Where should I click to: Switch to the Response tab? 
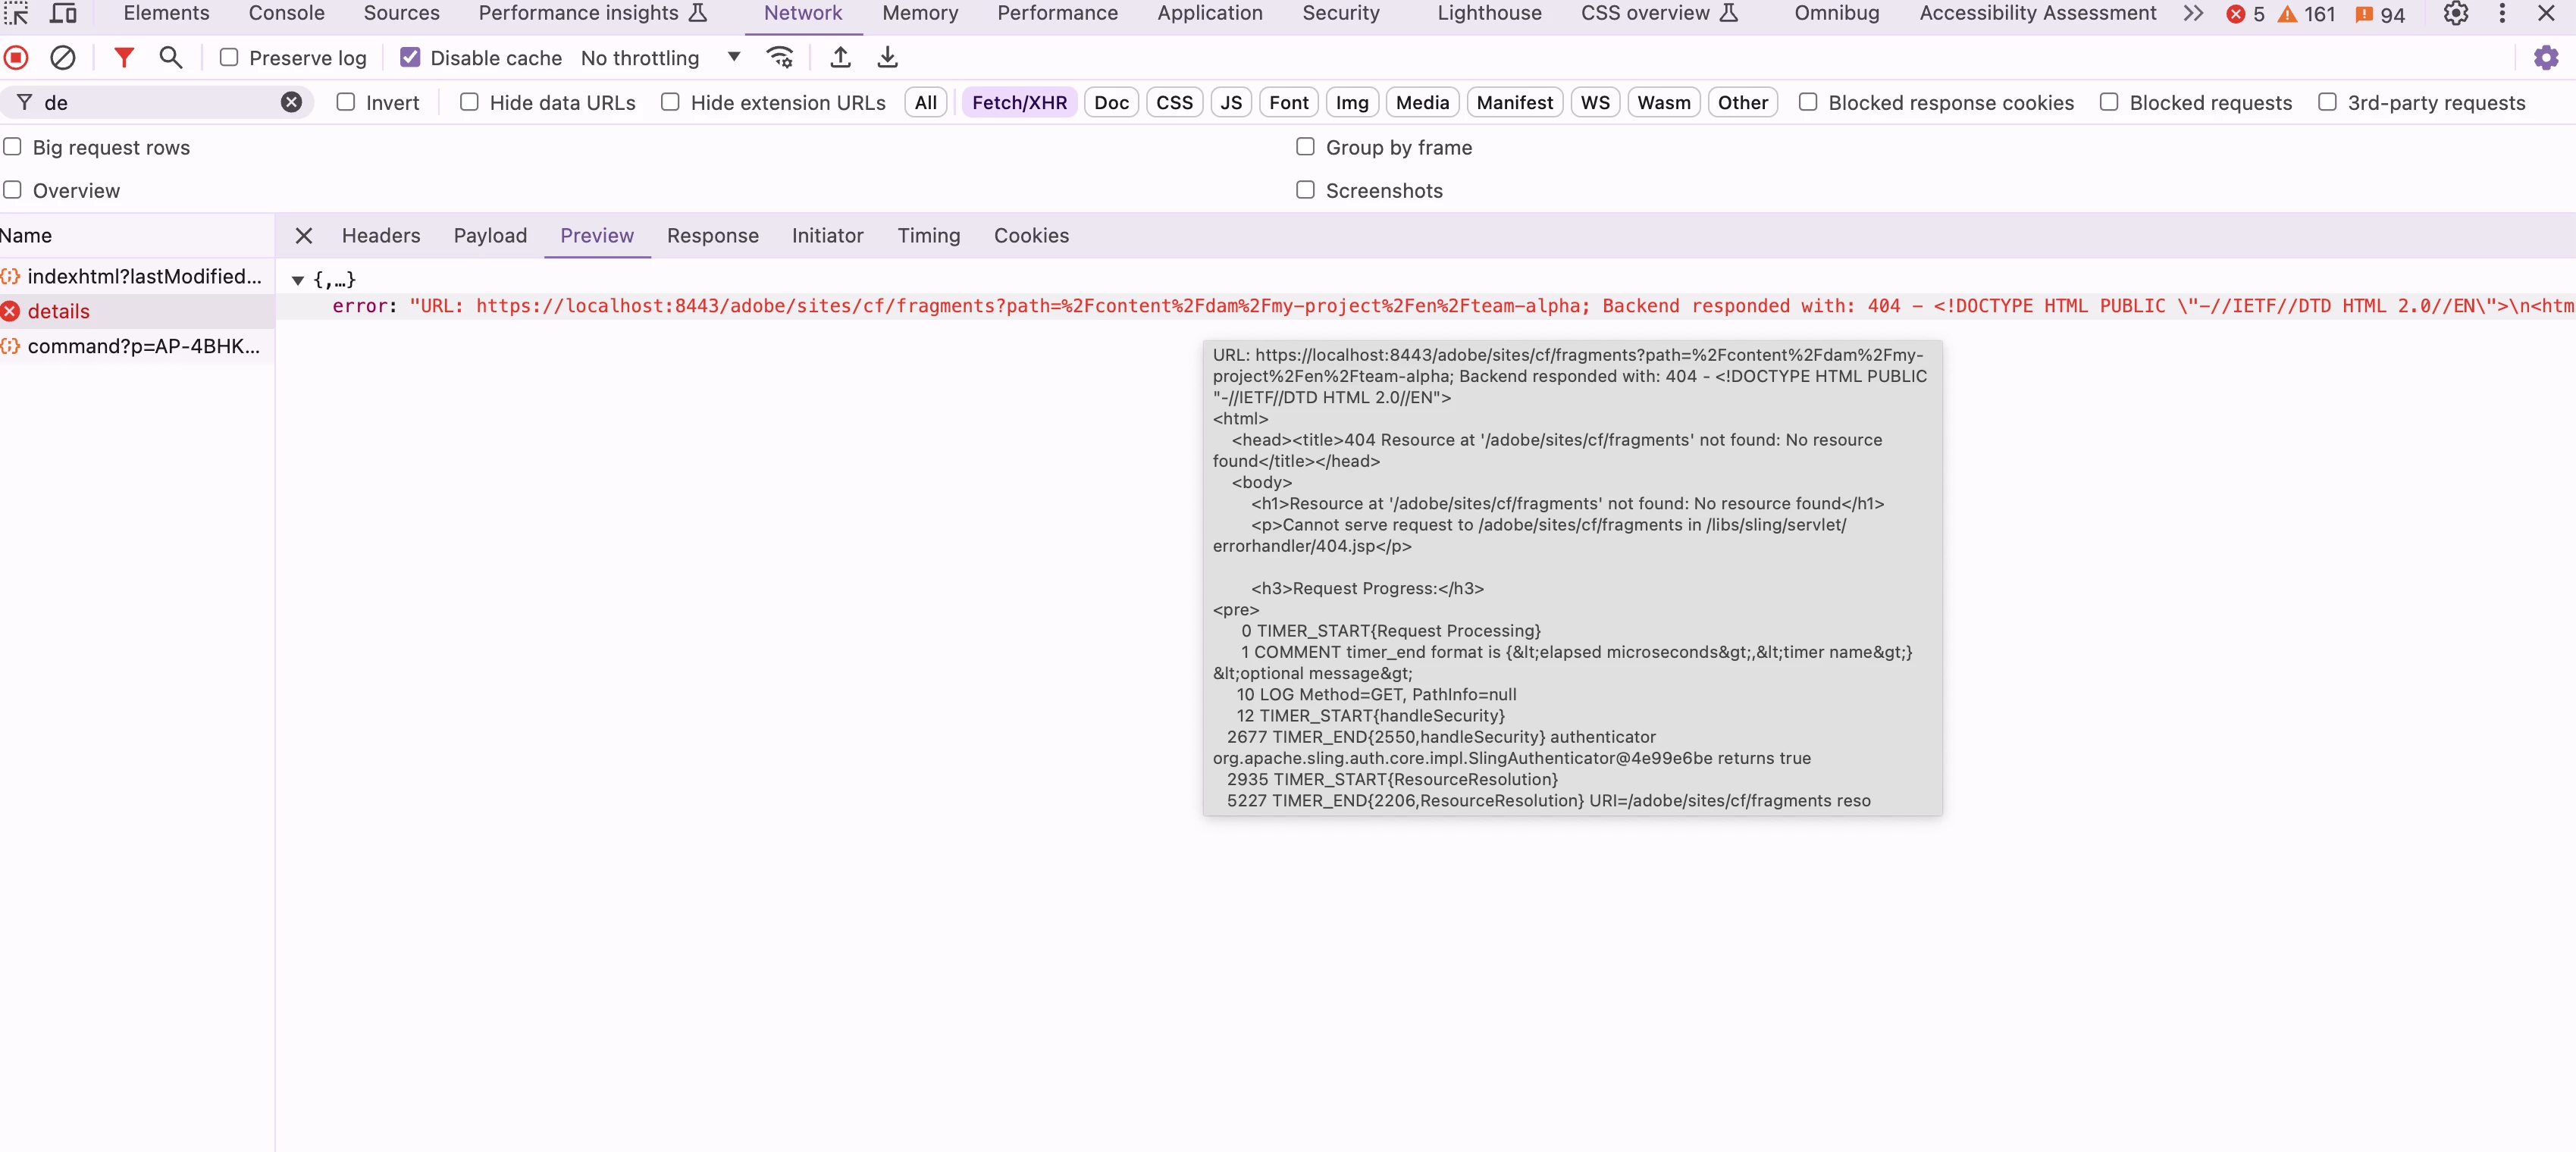[x=712, y=236]
